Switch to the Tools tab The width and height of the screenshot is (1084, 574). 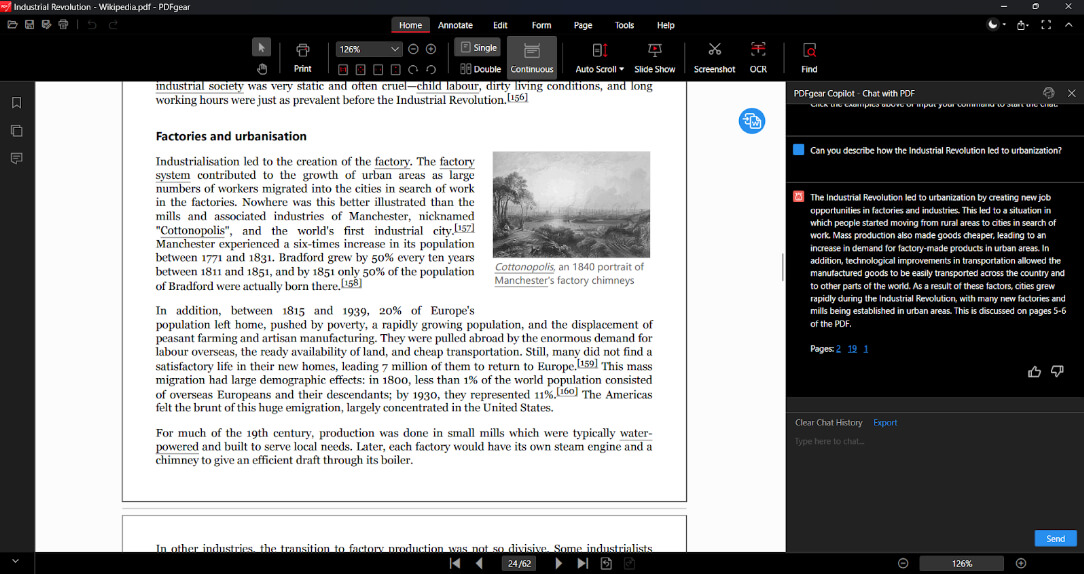[x=624, y=25]
